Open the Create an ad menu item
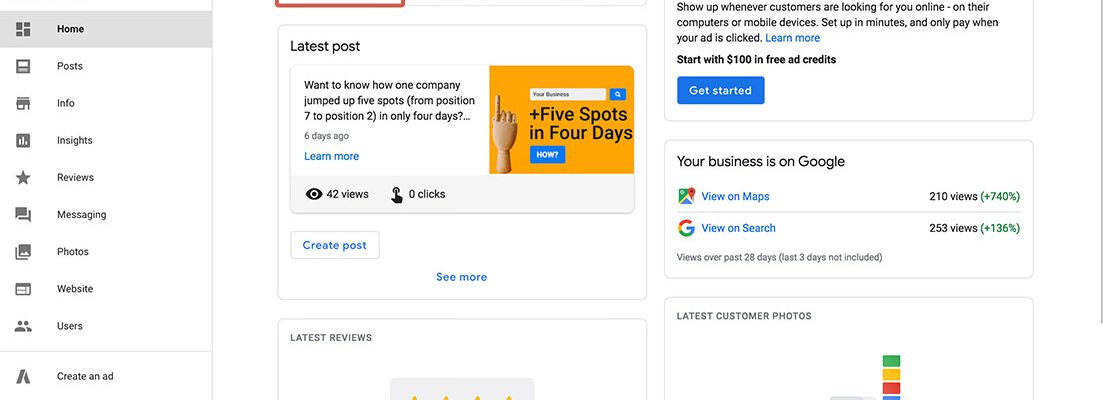This screenshot has width=1103, height=400. coord(85,377)
